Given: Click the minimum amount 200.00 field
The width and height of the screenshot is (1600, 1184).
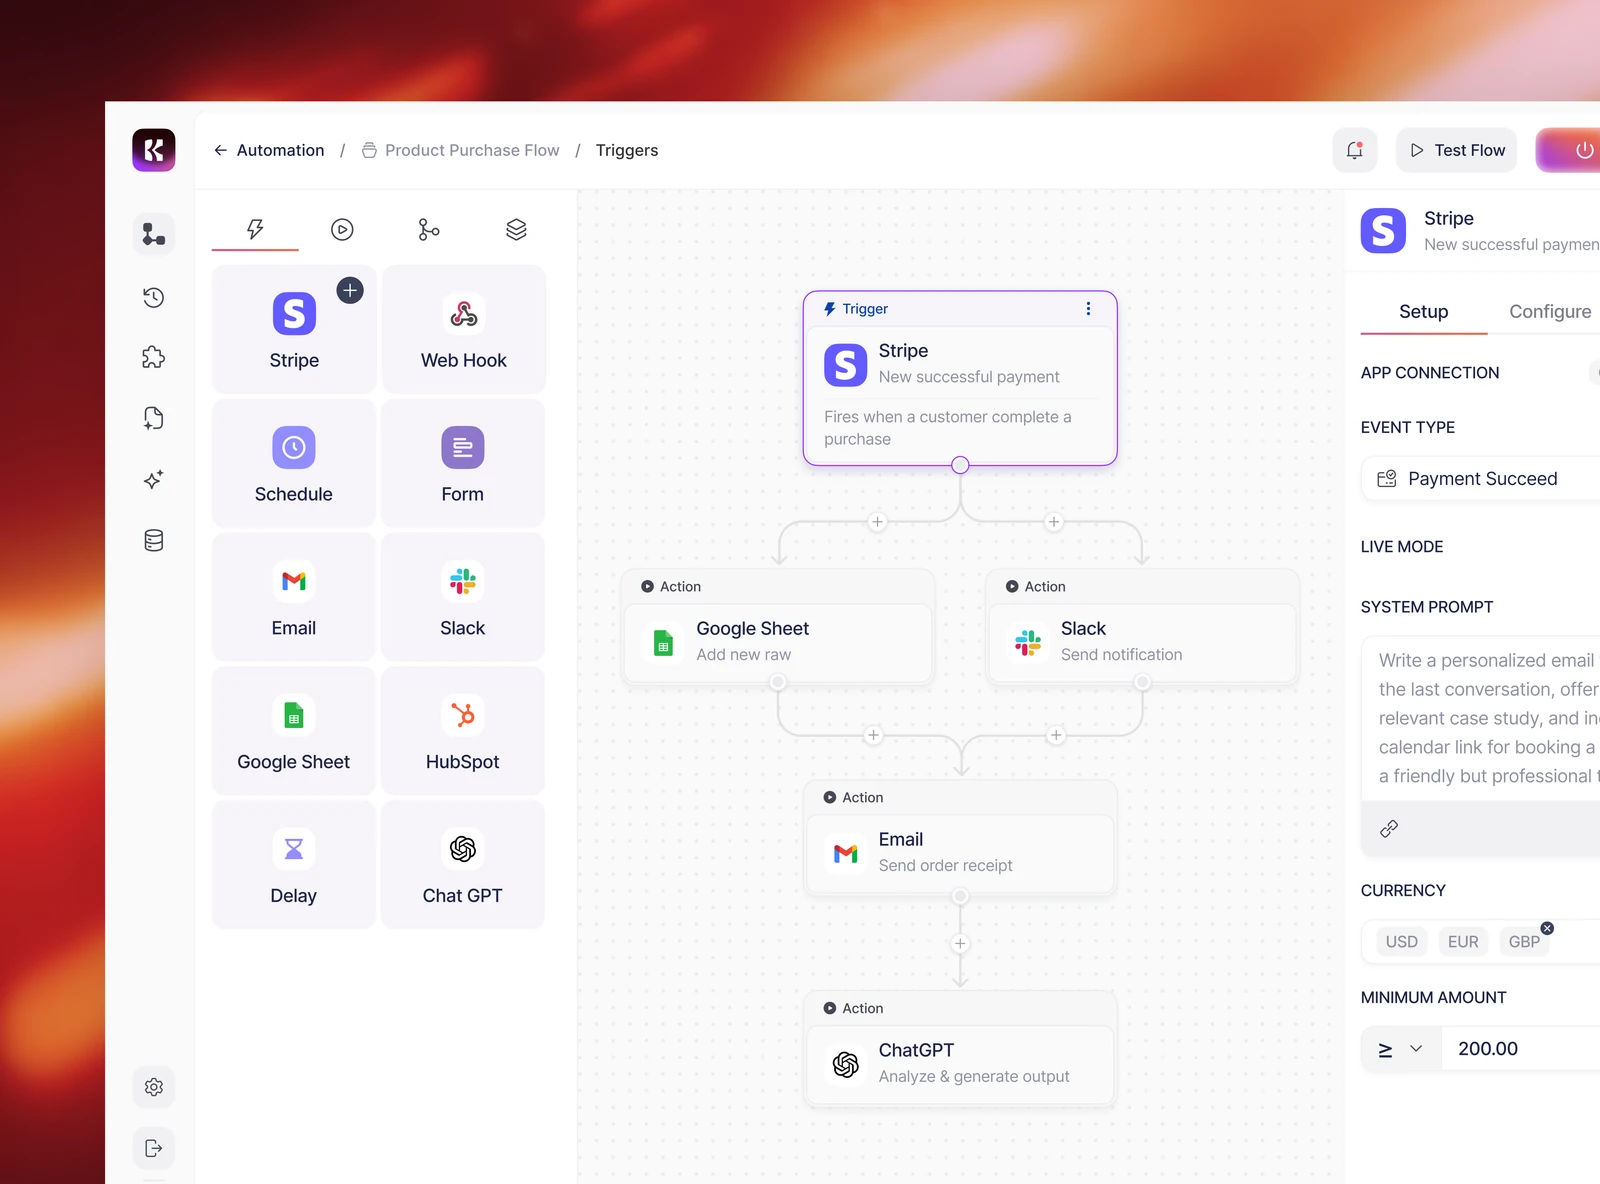Looking at the screenshot, I should tap(1521, 1049).
